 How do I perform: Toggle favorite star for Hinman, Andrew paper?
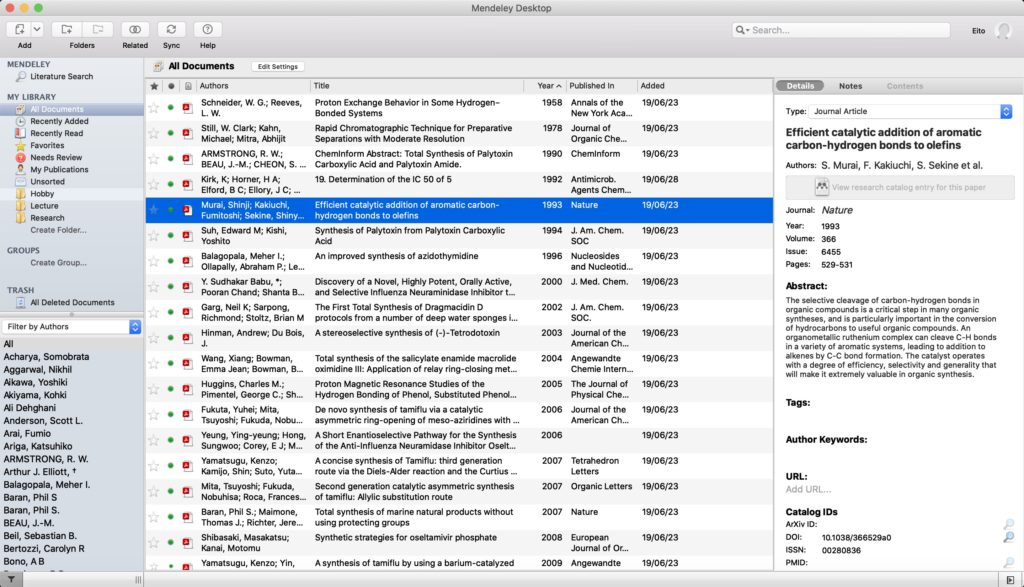(154, 338)
